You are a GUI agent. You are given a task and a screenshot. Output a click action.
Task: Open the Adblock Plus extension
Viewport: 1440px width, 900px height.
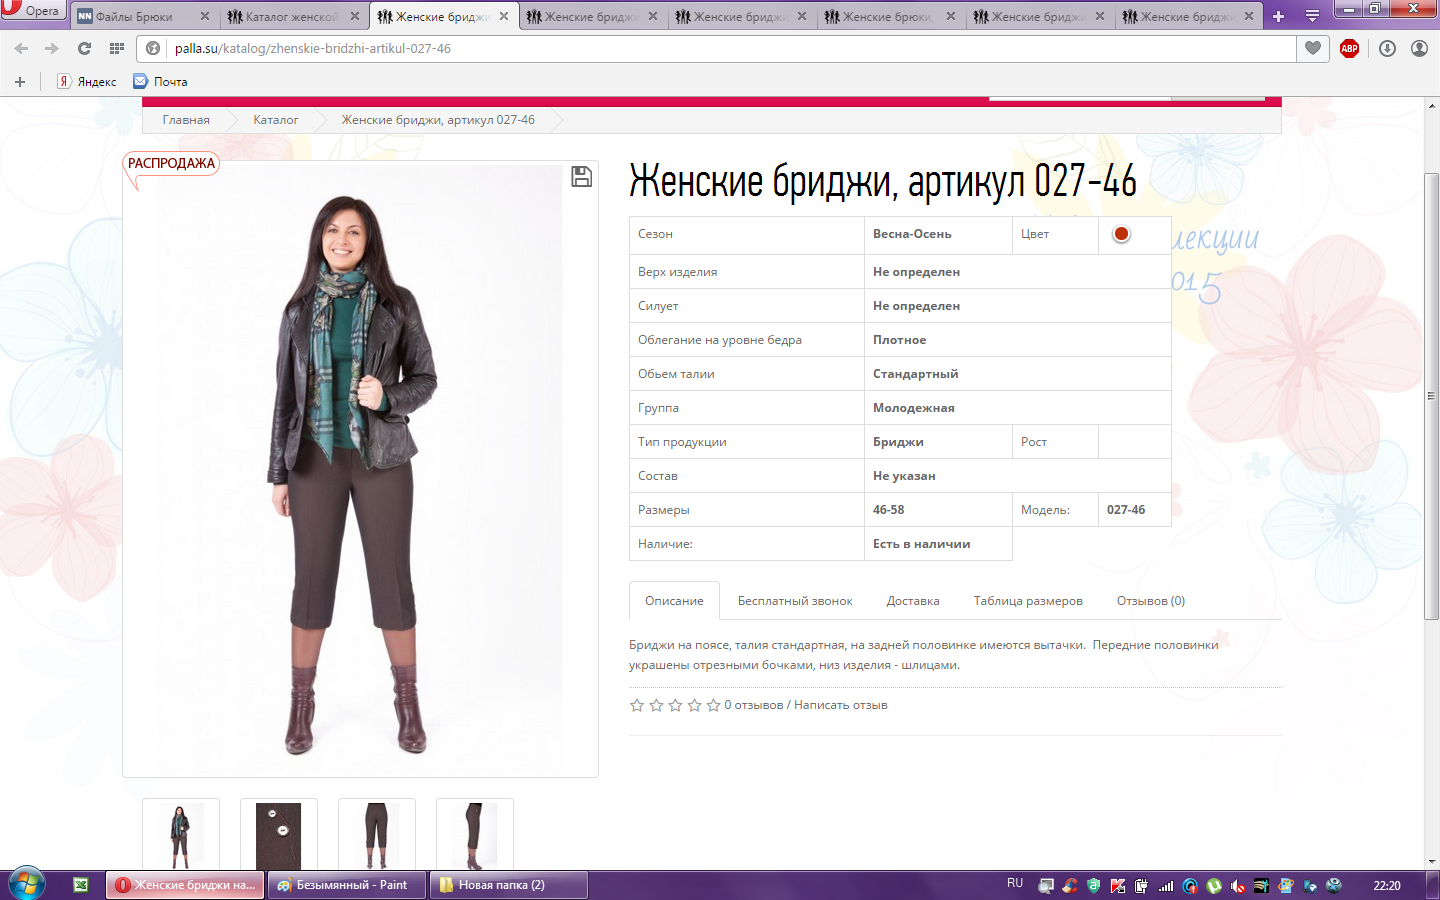(1349, 48)
